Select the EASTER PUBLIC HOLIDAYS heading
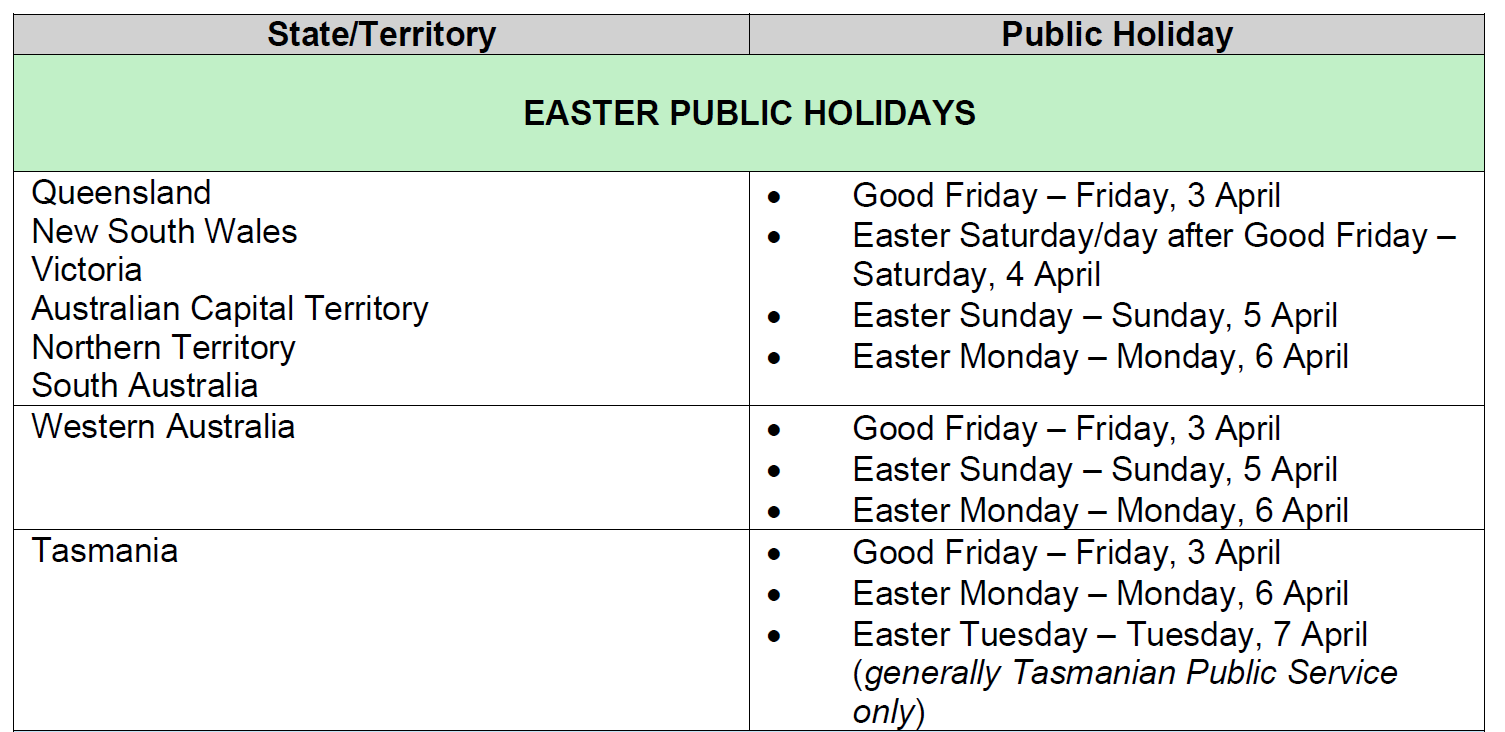The image size is (1505, 732). [749, 113]
